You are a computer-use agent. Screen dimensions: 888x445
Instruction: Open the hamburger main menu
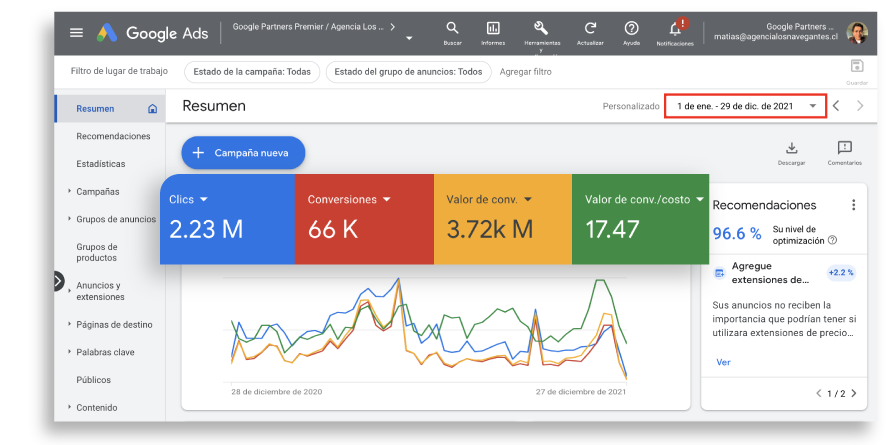point(76,33)
